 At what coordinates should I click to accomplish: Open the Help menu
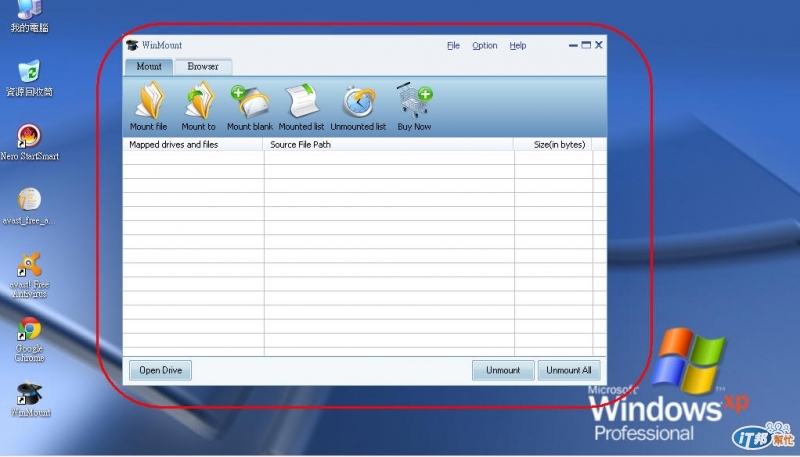pos(517,45)
